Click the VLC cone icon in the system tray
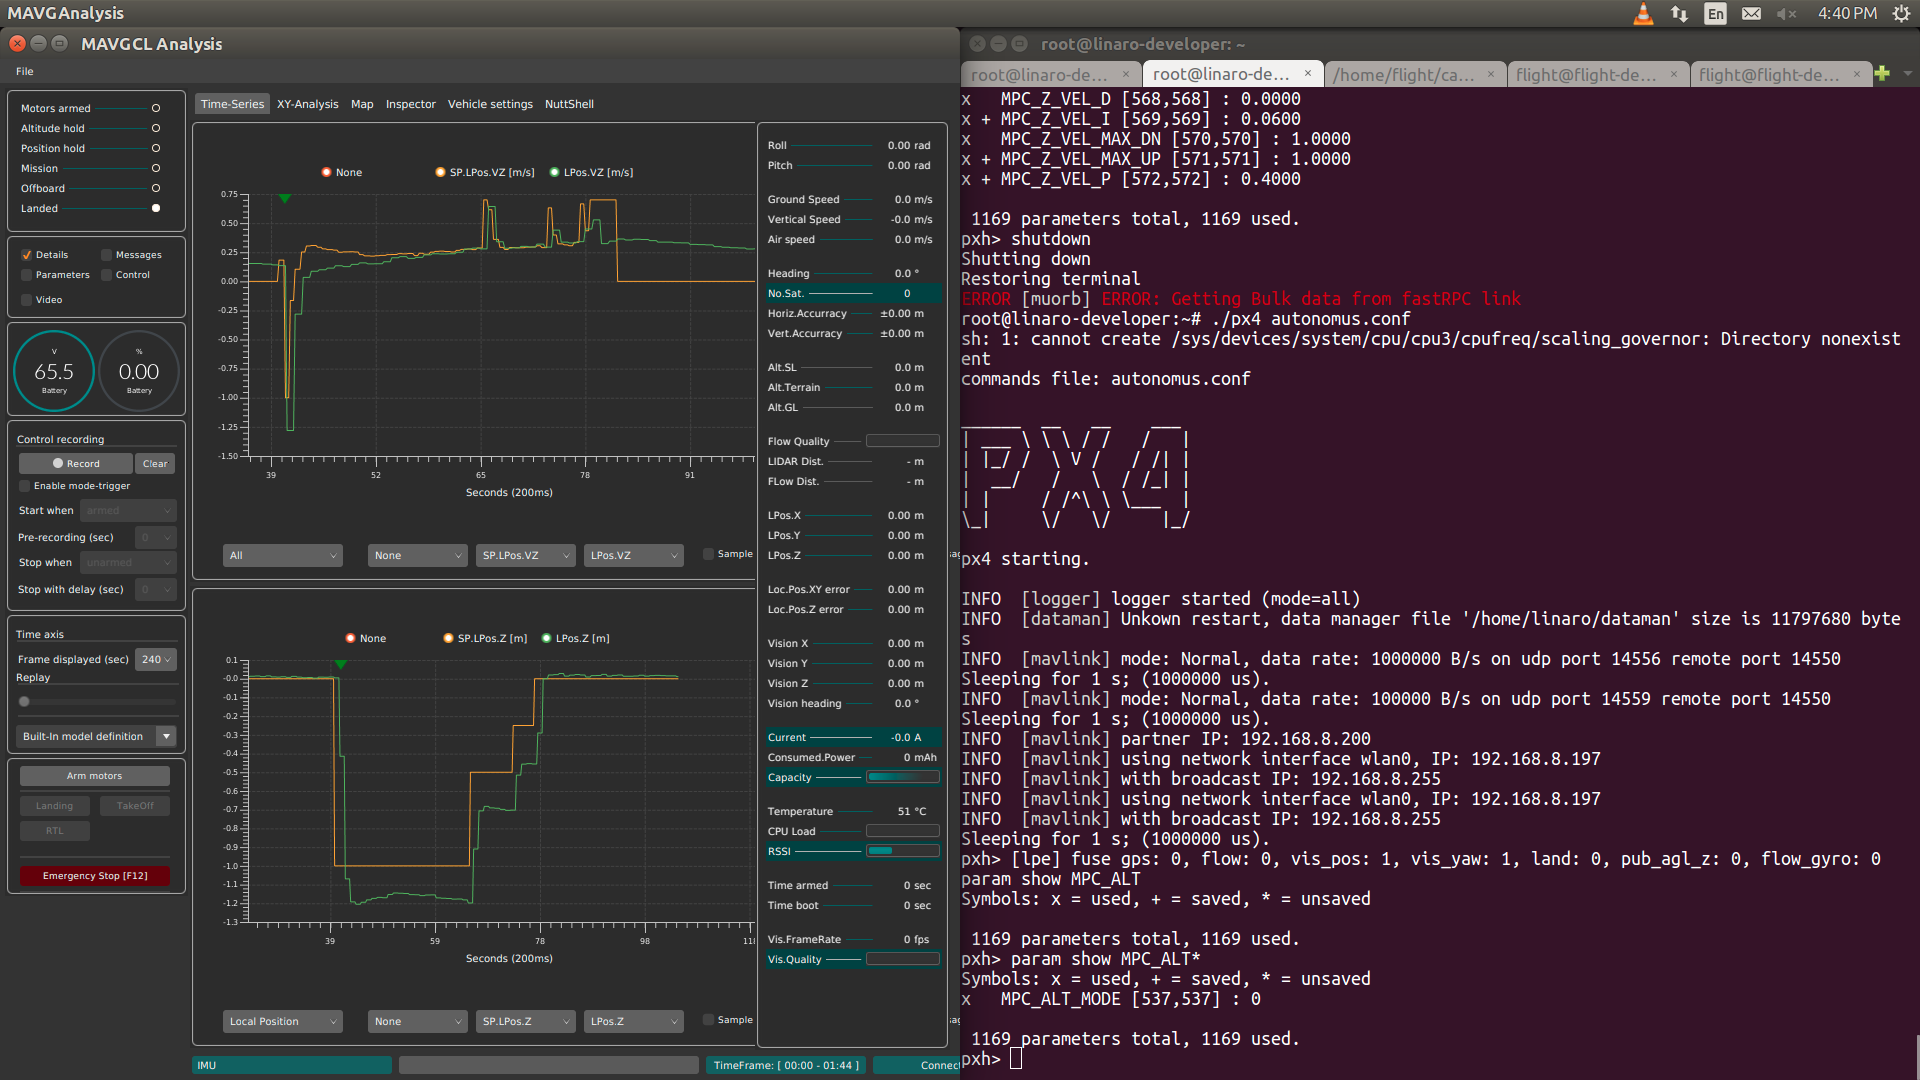The image size is (1920, 1080). (1643, 14)
